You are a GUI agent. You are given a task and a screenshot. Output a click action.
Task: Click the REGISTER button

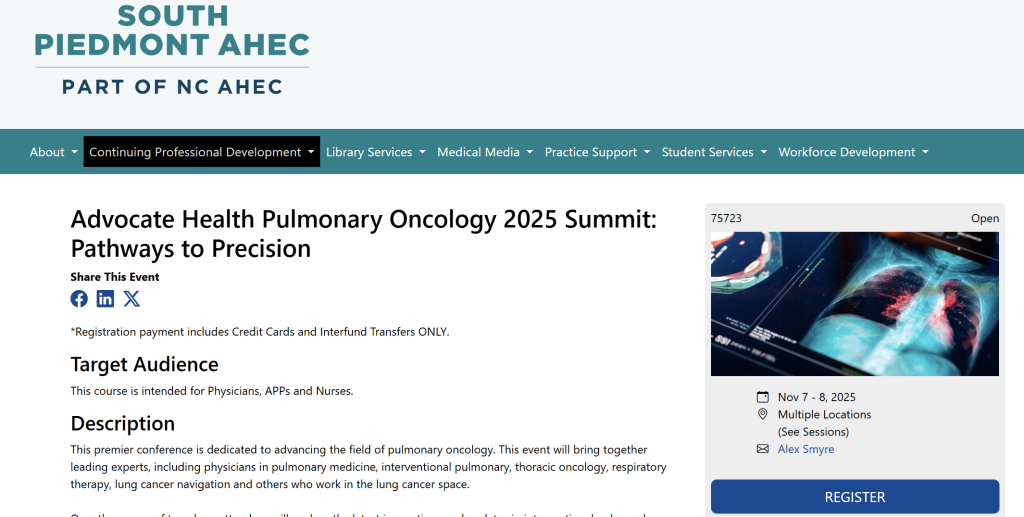pyautogui.click(x=855, y=497)
